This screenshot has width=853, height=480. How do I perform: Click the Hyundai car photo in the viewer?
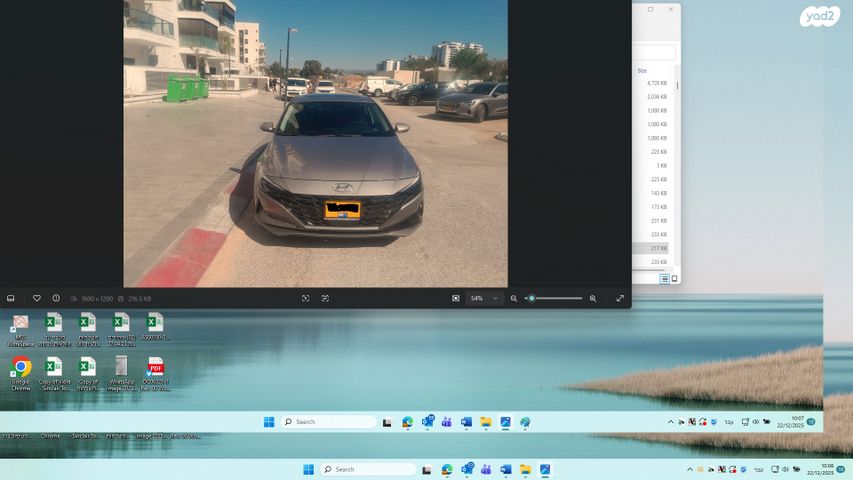tap(316, 143)
